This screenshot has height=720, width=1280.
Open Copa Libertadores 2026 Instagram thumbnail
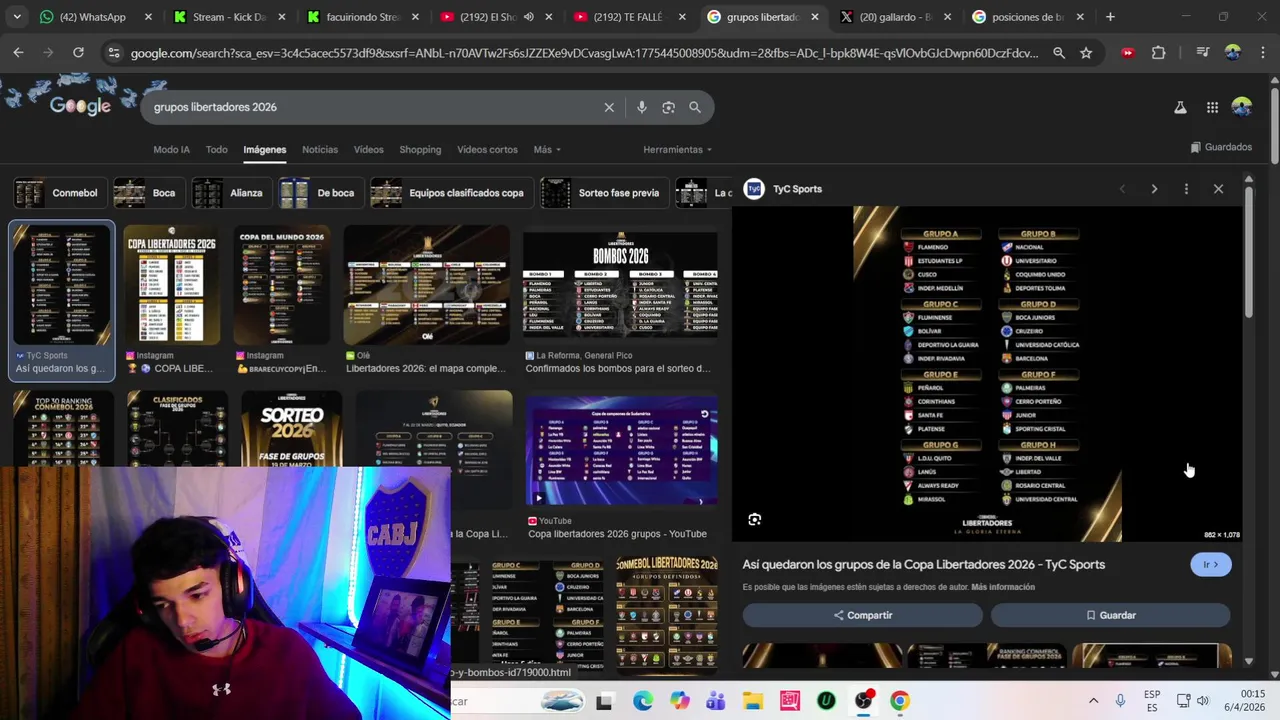(171, 285)
